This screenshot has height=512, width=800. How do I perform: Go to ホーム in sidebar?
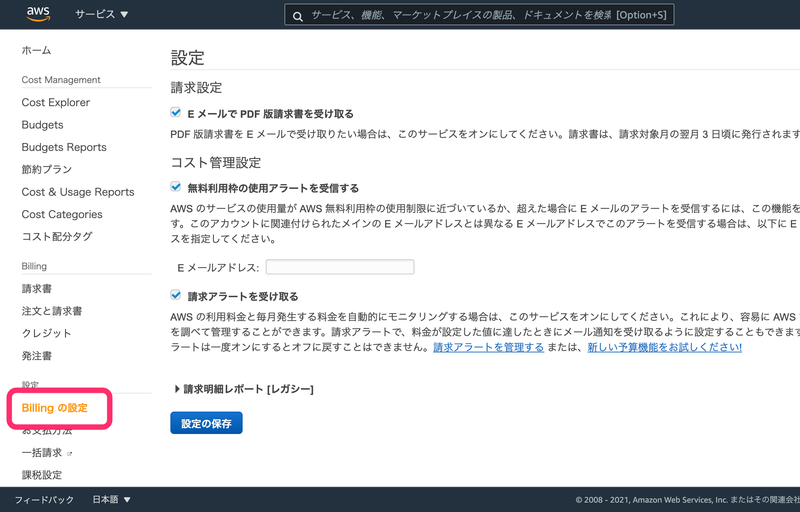click(36, 50)
